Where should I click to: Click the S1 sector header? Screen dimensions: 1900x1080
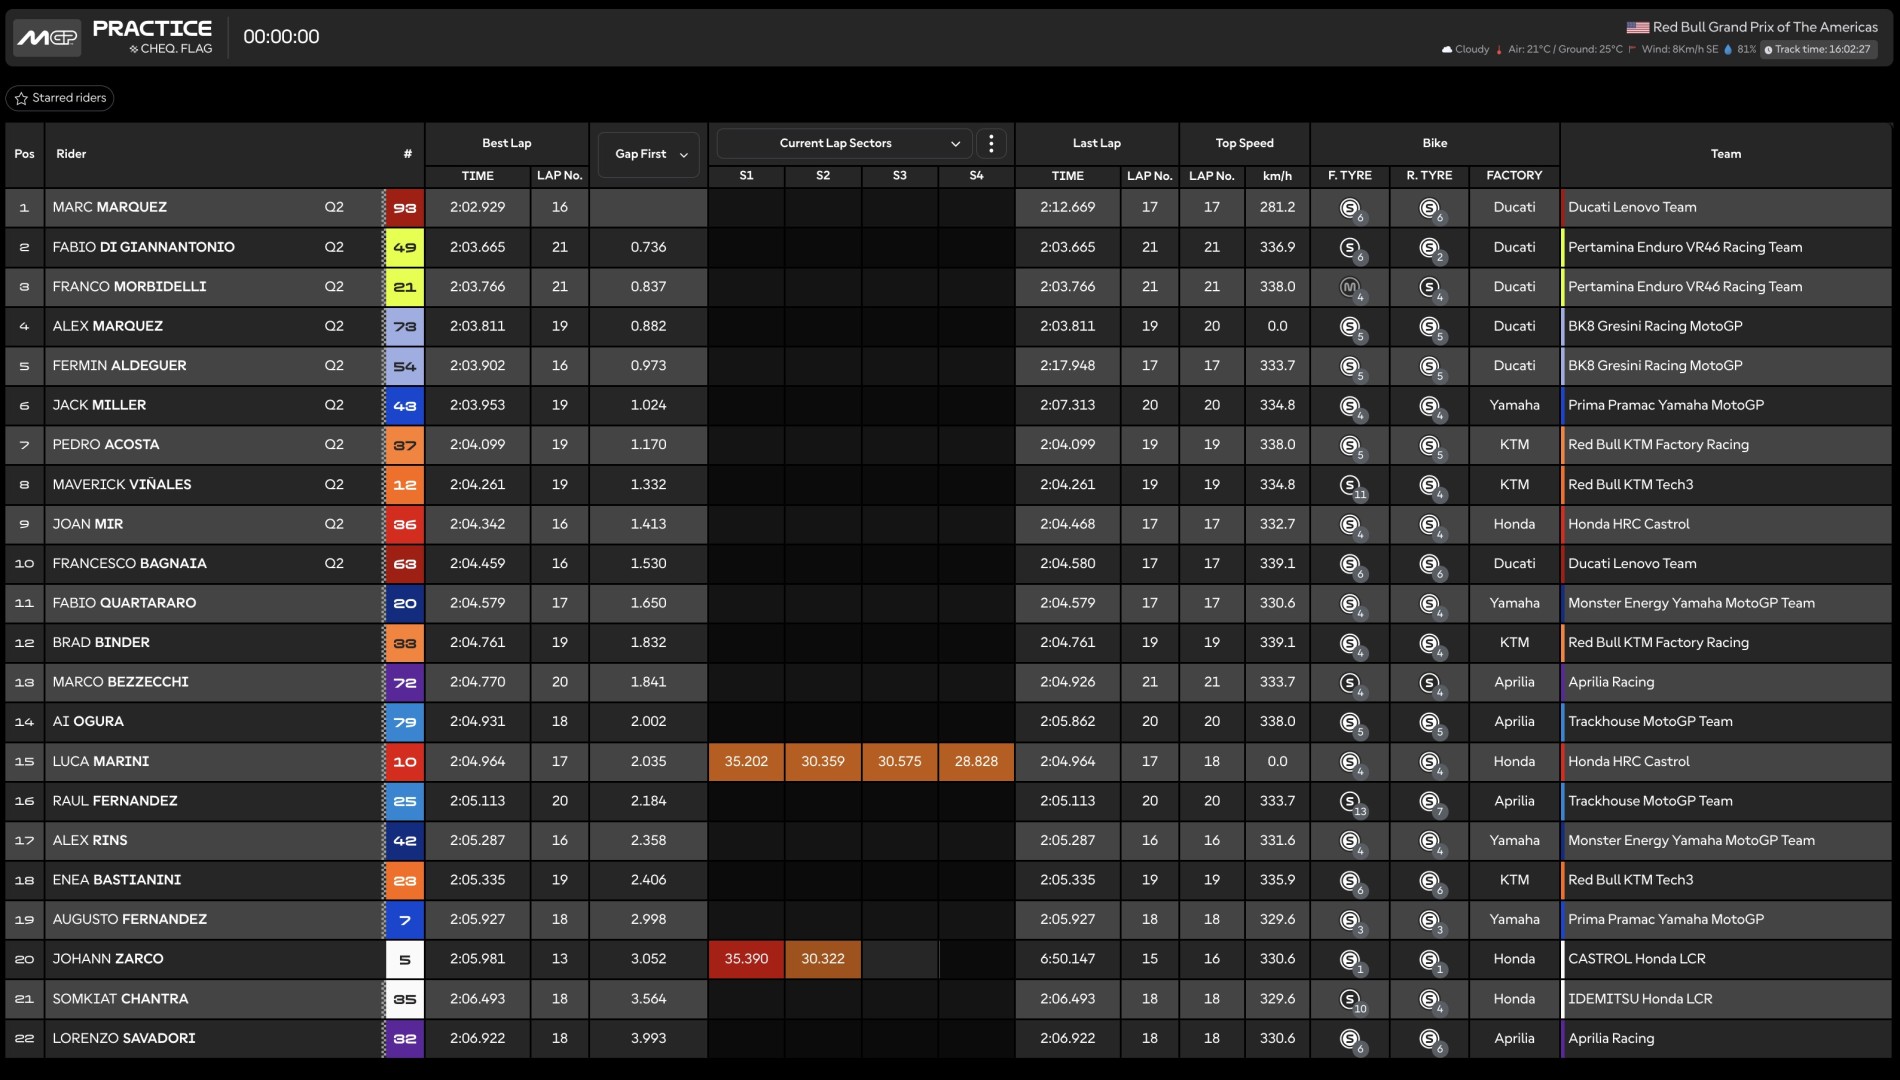tap(746, 176)
